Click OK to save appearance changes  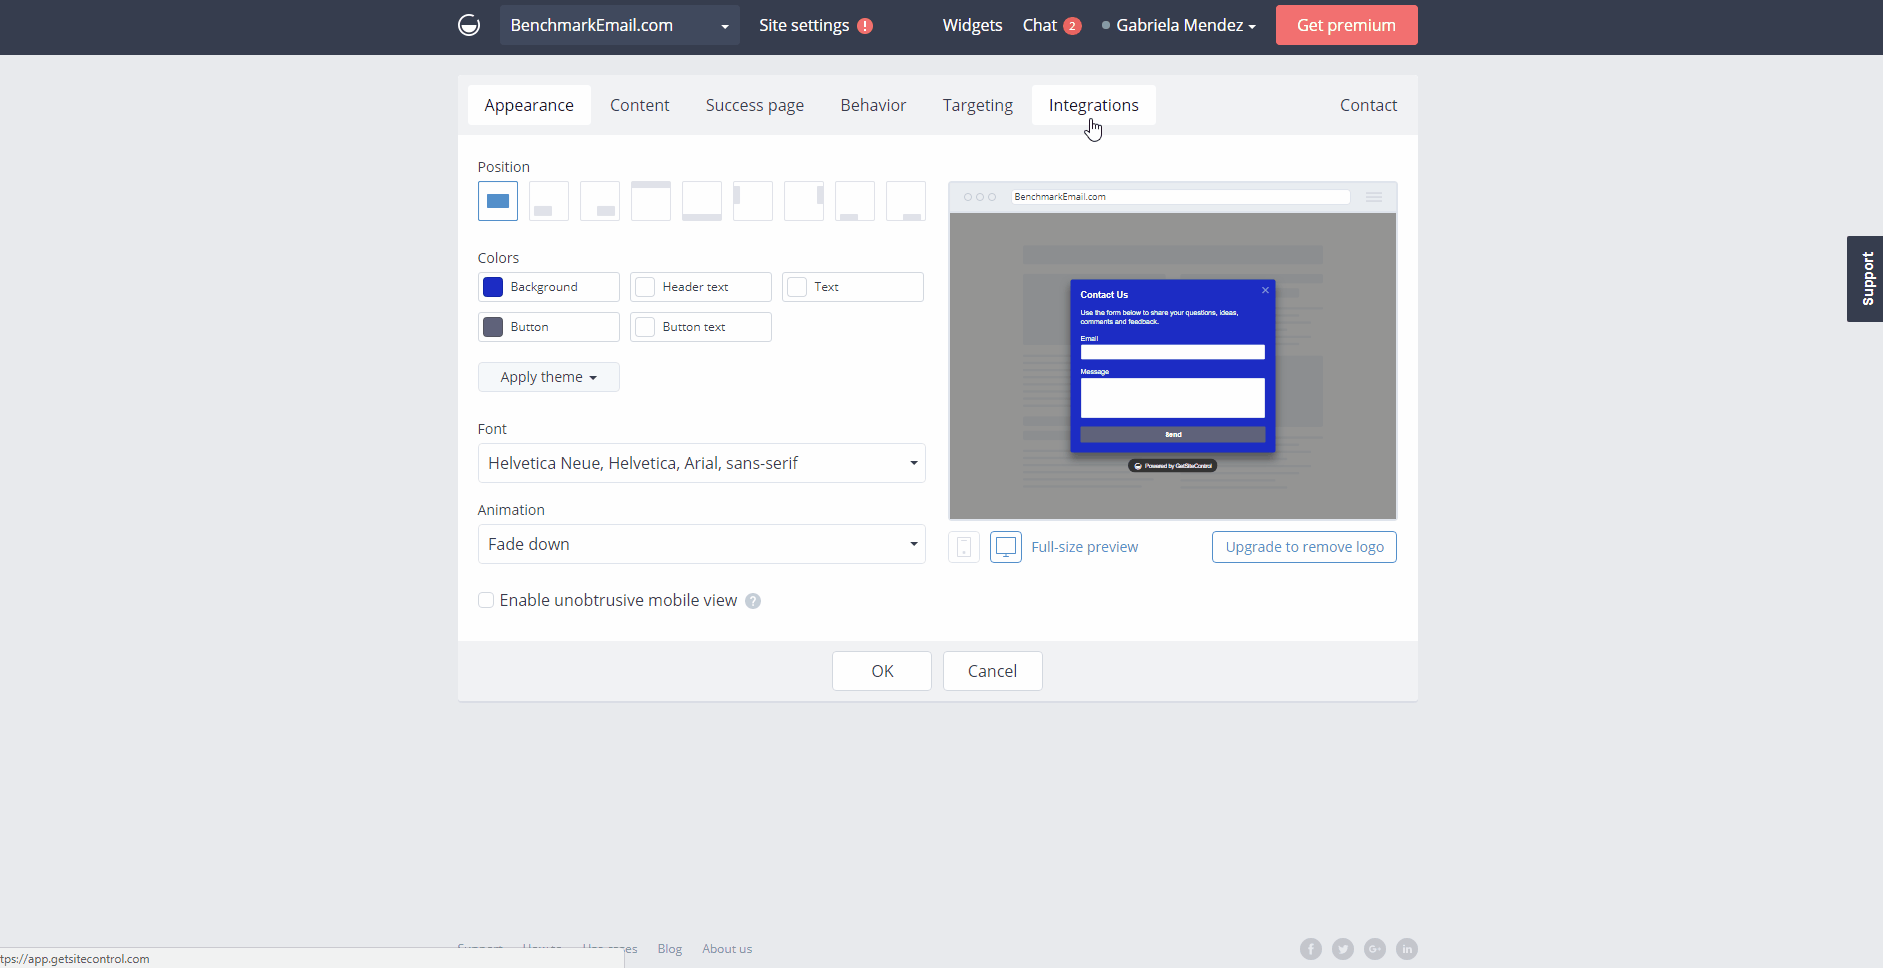pos(881,670)
